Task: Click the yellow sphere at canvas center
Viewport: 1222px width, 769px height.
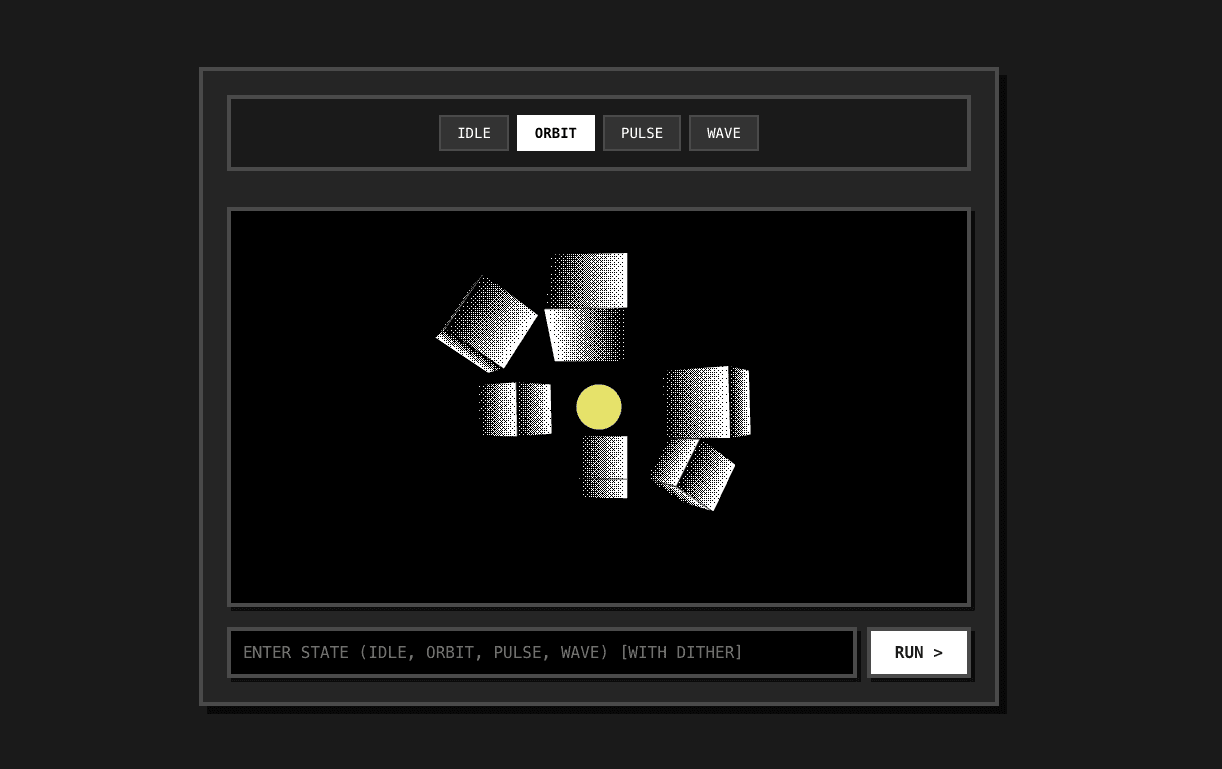Action: point(598,407)
